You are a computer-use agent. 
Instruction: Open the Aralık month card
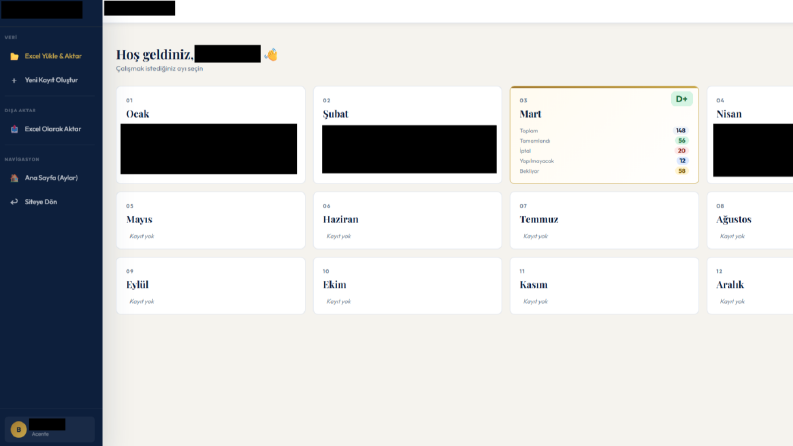[x=750, y=286]
